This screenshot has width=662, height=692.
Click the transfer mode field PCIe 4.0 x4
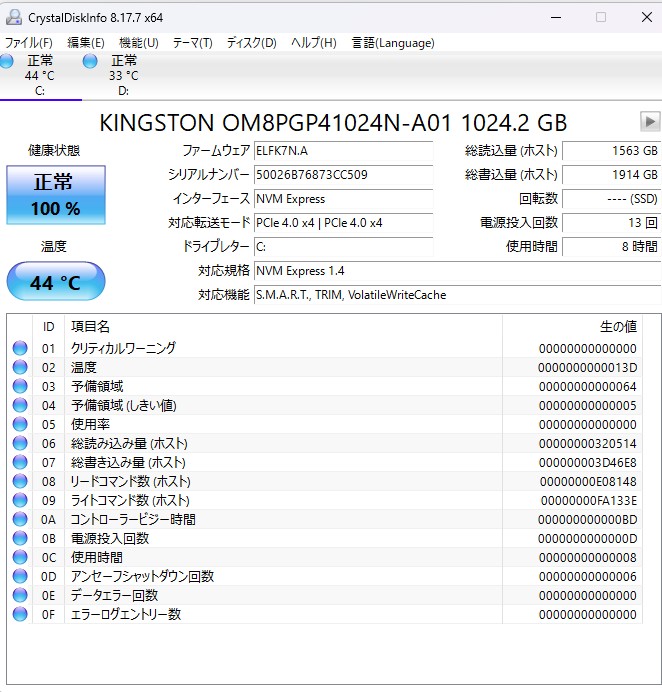point(343,222)
